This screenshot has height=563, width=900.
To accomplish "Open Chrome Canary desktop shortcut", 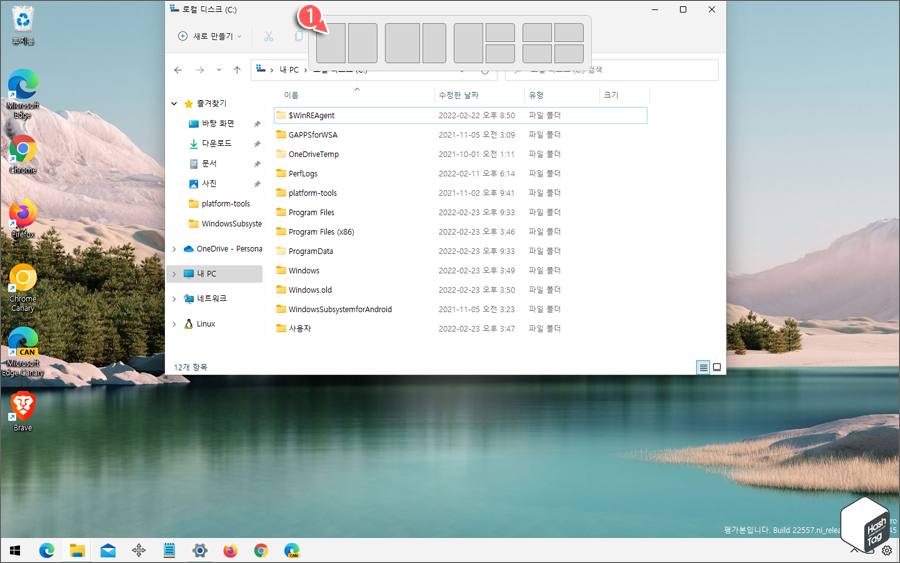I will [23, 288].
